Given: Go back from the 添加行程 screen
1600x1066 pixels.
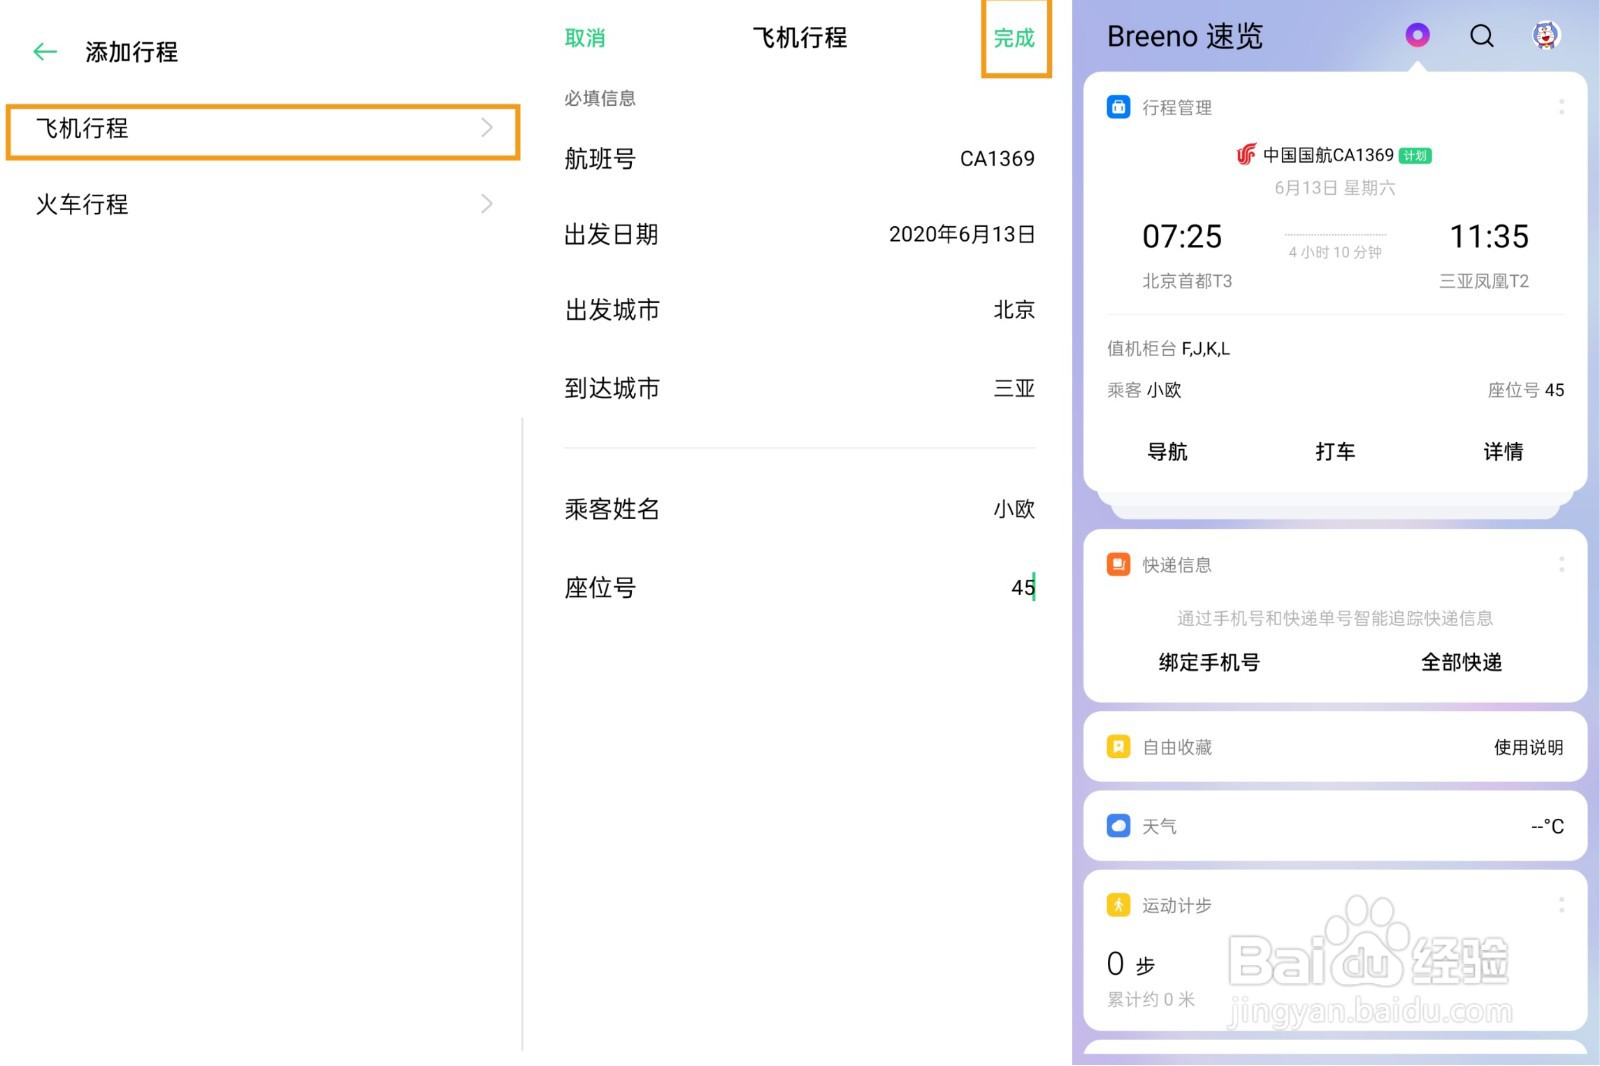Looking at the screenshot, I should 45,52.
